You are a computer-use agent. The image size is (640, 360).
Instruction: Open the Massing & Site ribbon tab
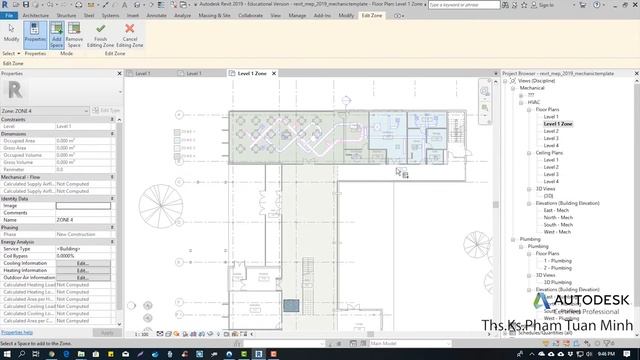click(x=214, y=16)
